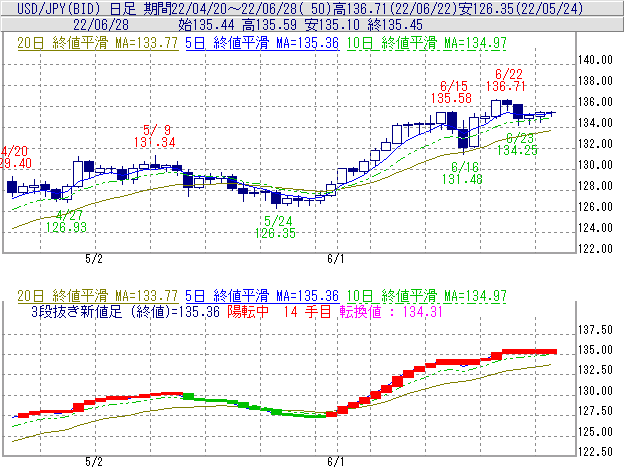Image resolution: width=624 pixels, height=475 pixels.
Task: Click the 陽転中 status text
Action: click(248, 311)
